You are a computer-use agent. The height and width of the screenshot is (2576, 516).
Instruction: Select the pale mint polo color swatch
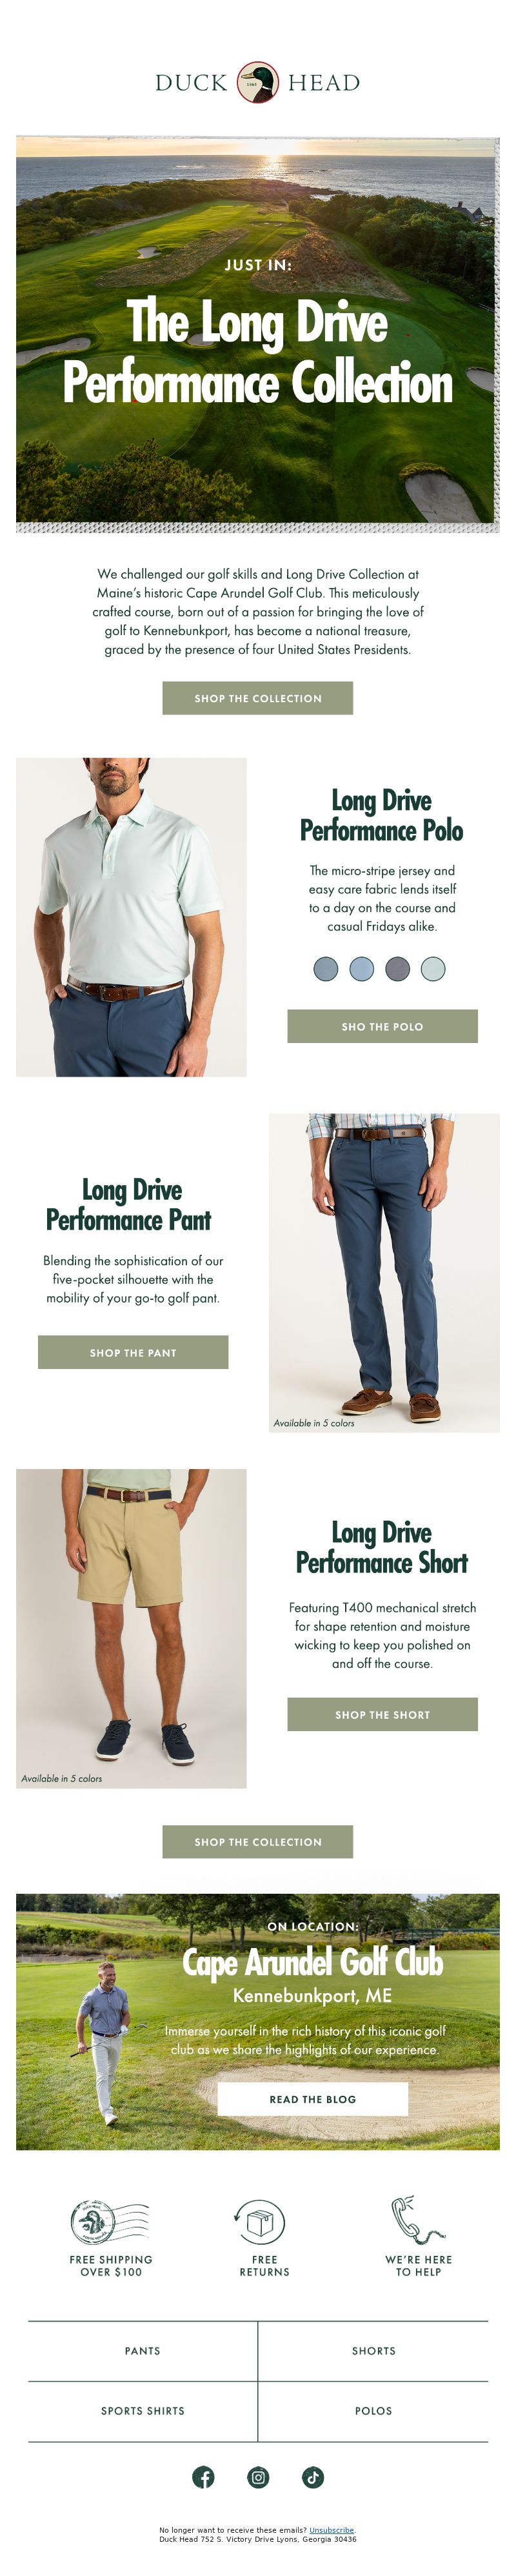coord(433,968)
